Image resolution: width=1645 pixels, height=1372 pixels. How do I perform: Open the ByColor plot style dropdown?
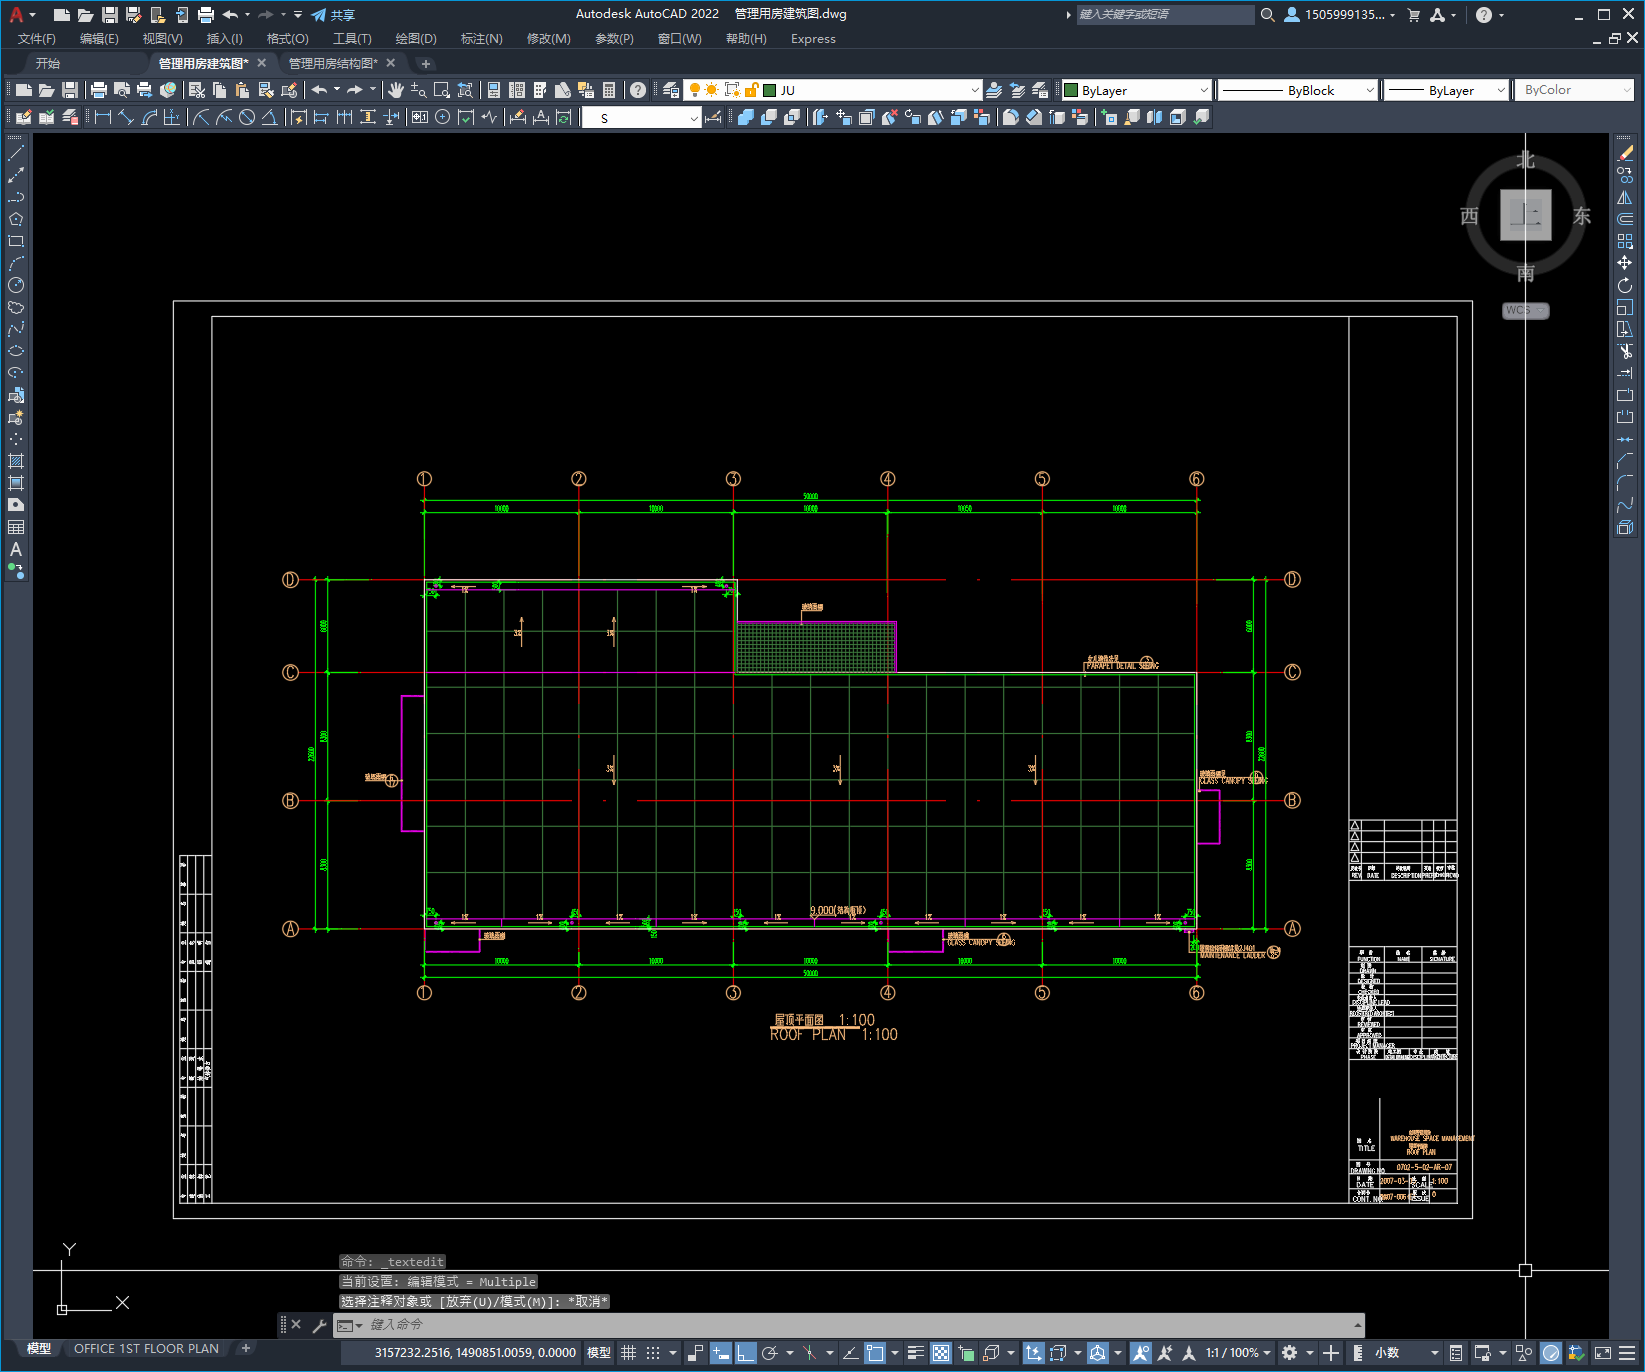pyautogui.click(x=1574, y=90)
